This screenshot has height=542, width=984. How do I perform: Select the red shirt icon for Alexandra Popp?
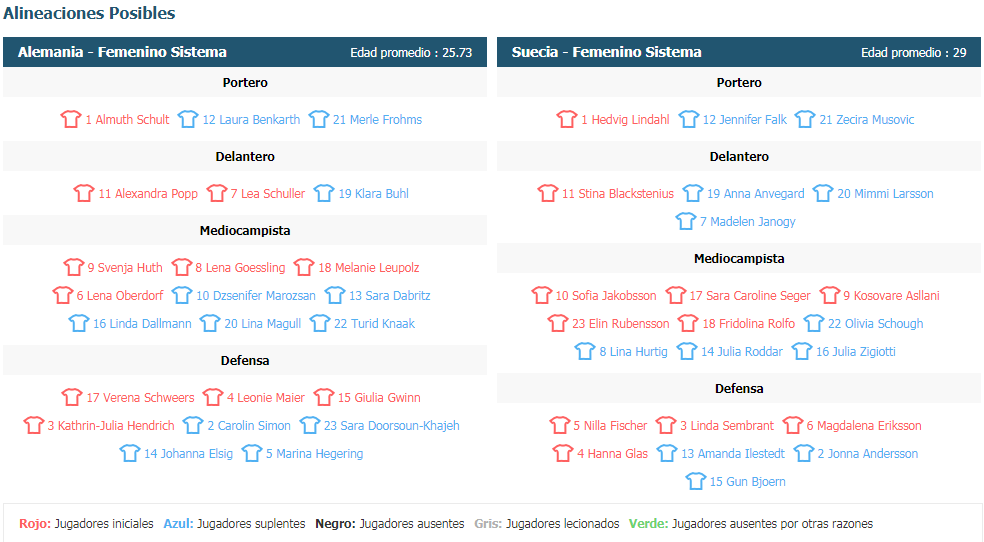point(83,193)
